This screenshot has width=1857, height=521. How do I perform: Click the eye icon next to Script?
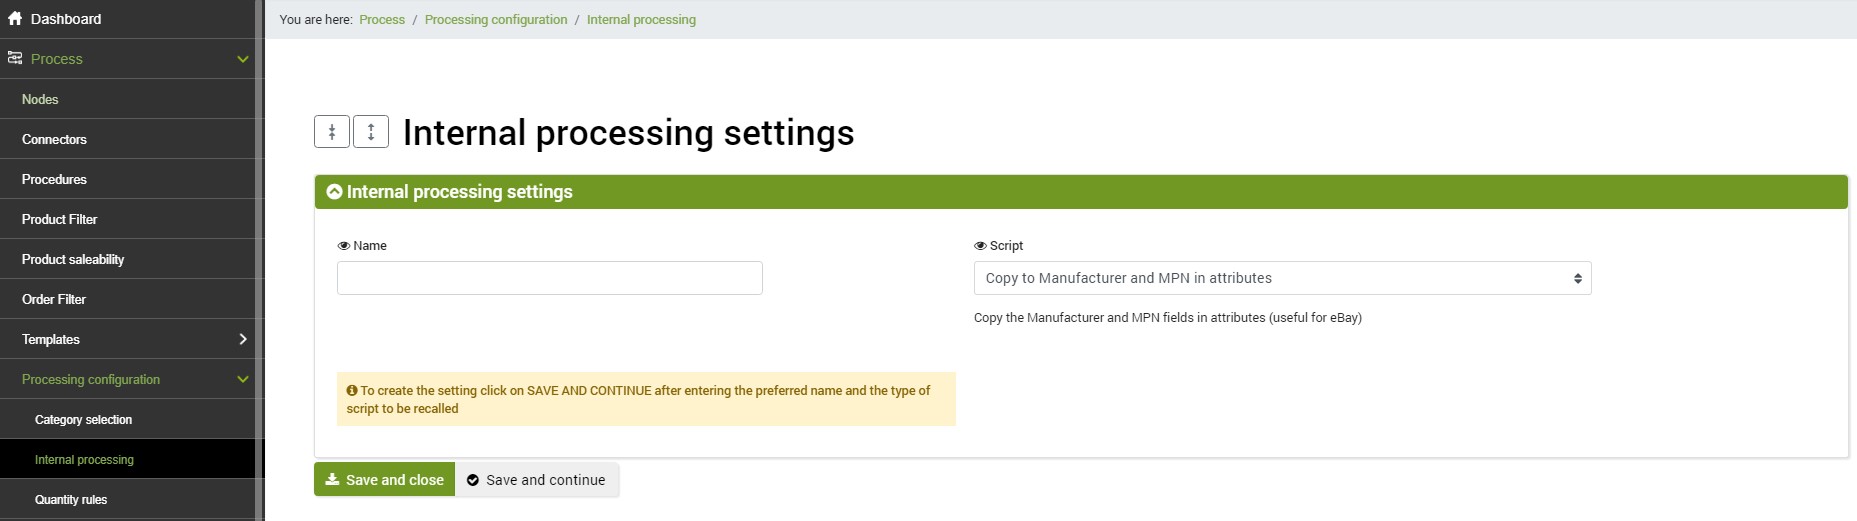(x=980, y=246)
